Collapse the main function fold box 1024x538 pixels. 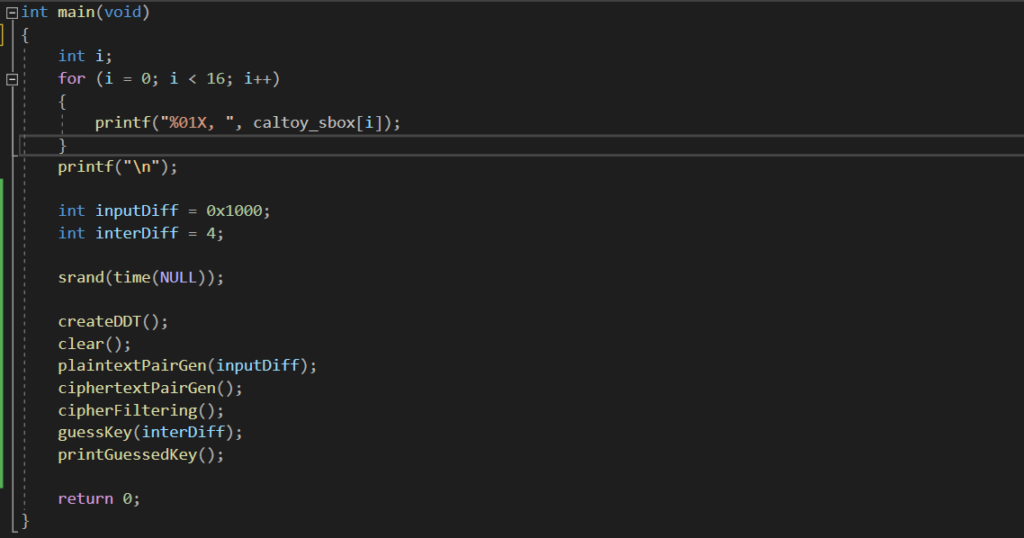[12, 12]
